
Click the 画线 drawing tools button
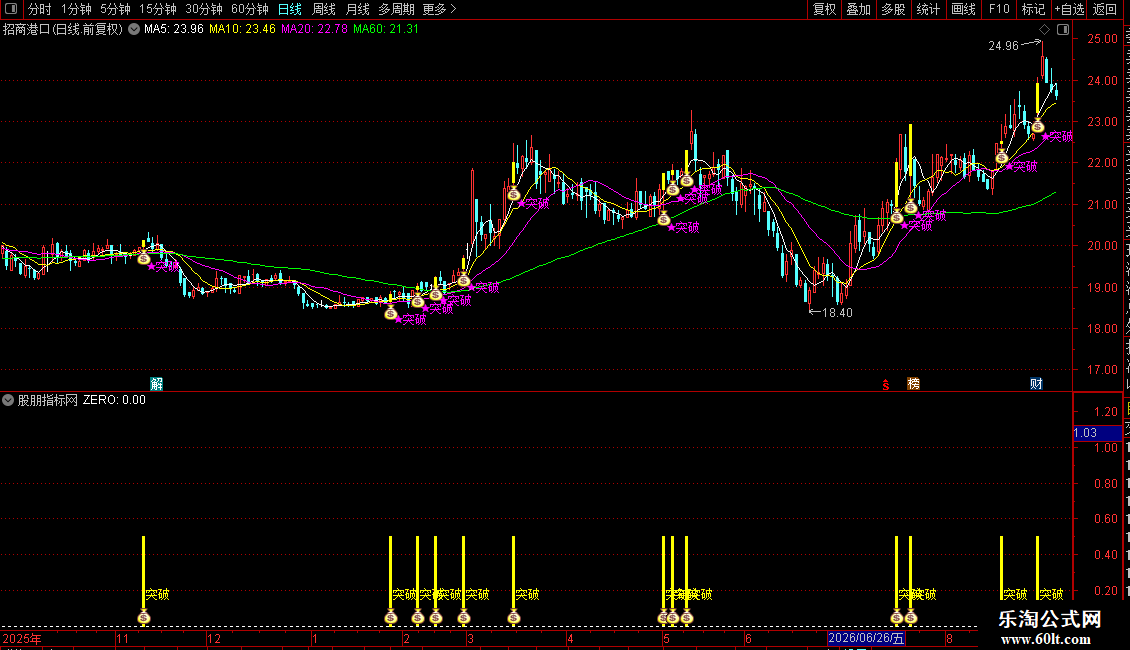pos(963,9)
